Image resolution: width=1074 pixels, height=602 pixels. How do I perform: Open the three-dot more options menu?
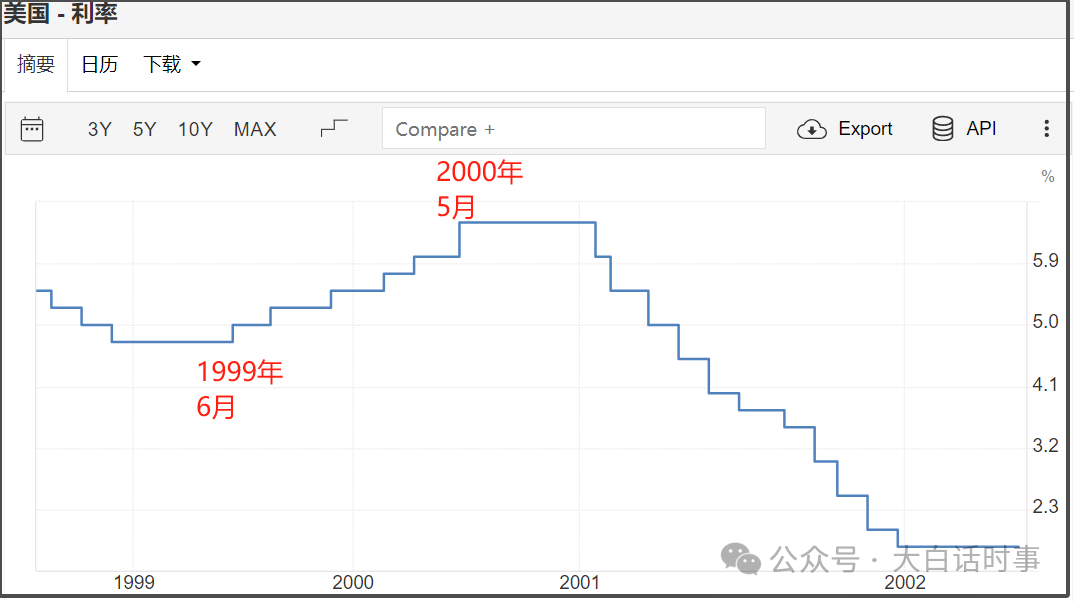pos(1046,129)
